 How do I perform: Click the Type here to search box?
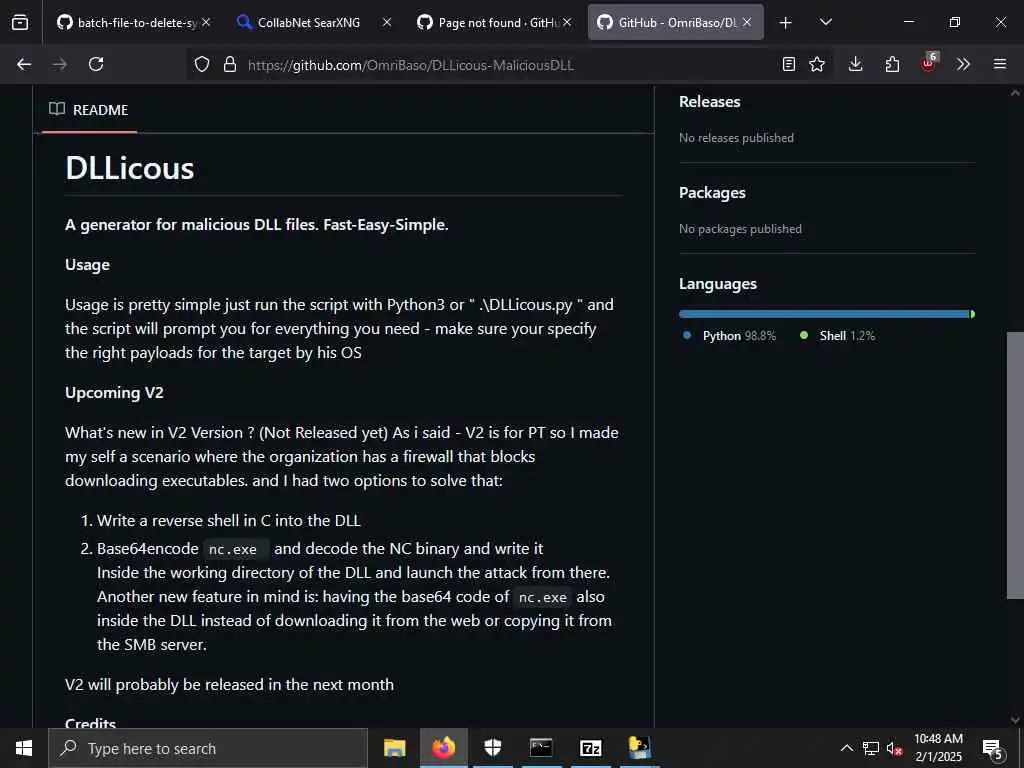[x=208, y=748]
